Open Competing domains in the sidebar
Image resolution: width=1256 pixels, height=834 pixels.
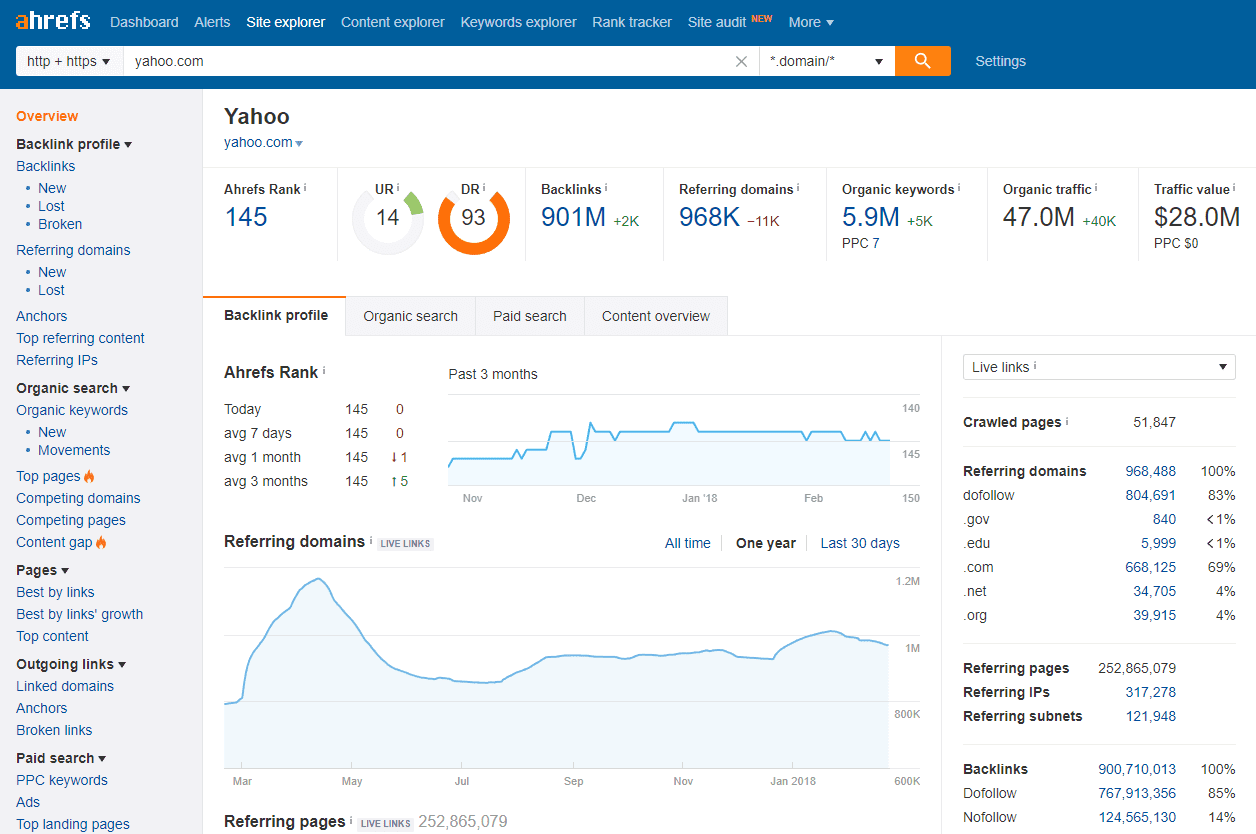(78, 498)
